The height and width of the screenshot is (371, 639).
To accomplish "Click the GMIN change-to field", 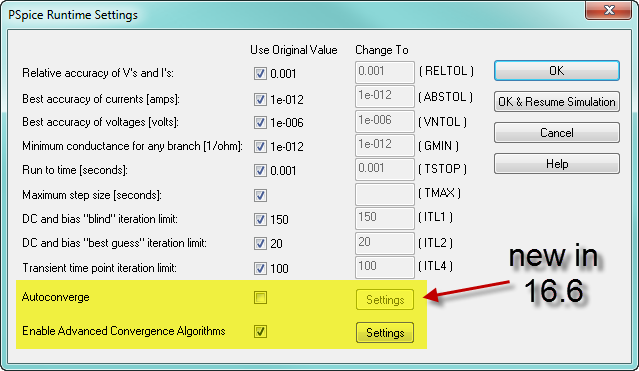I will (385, 145).
